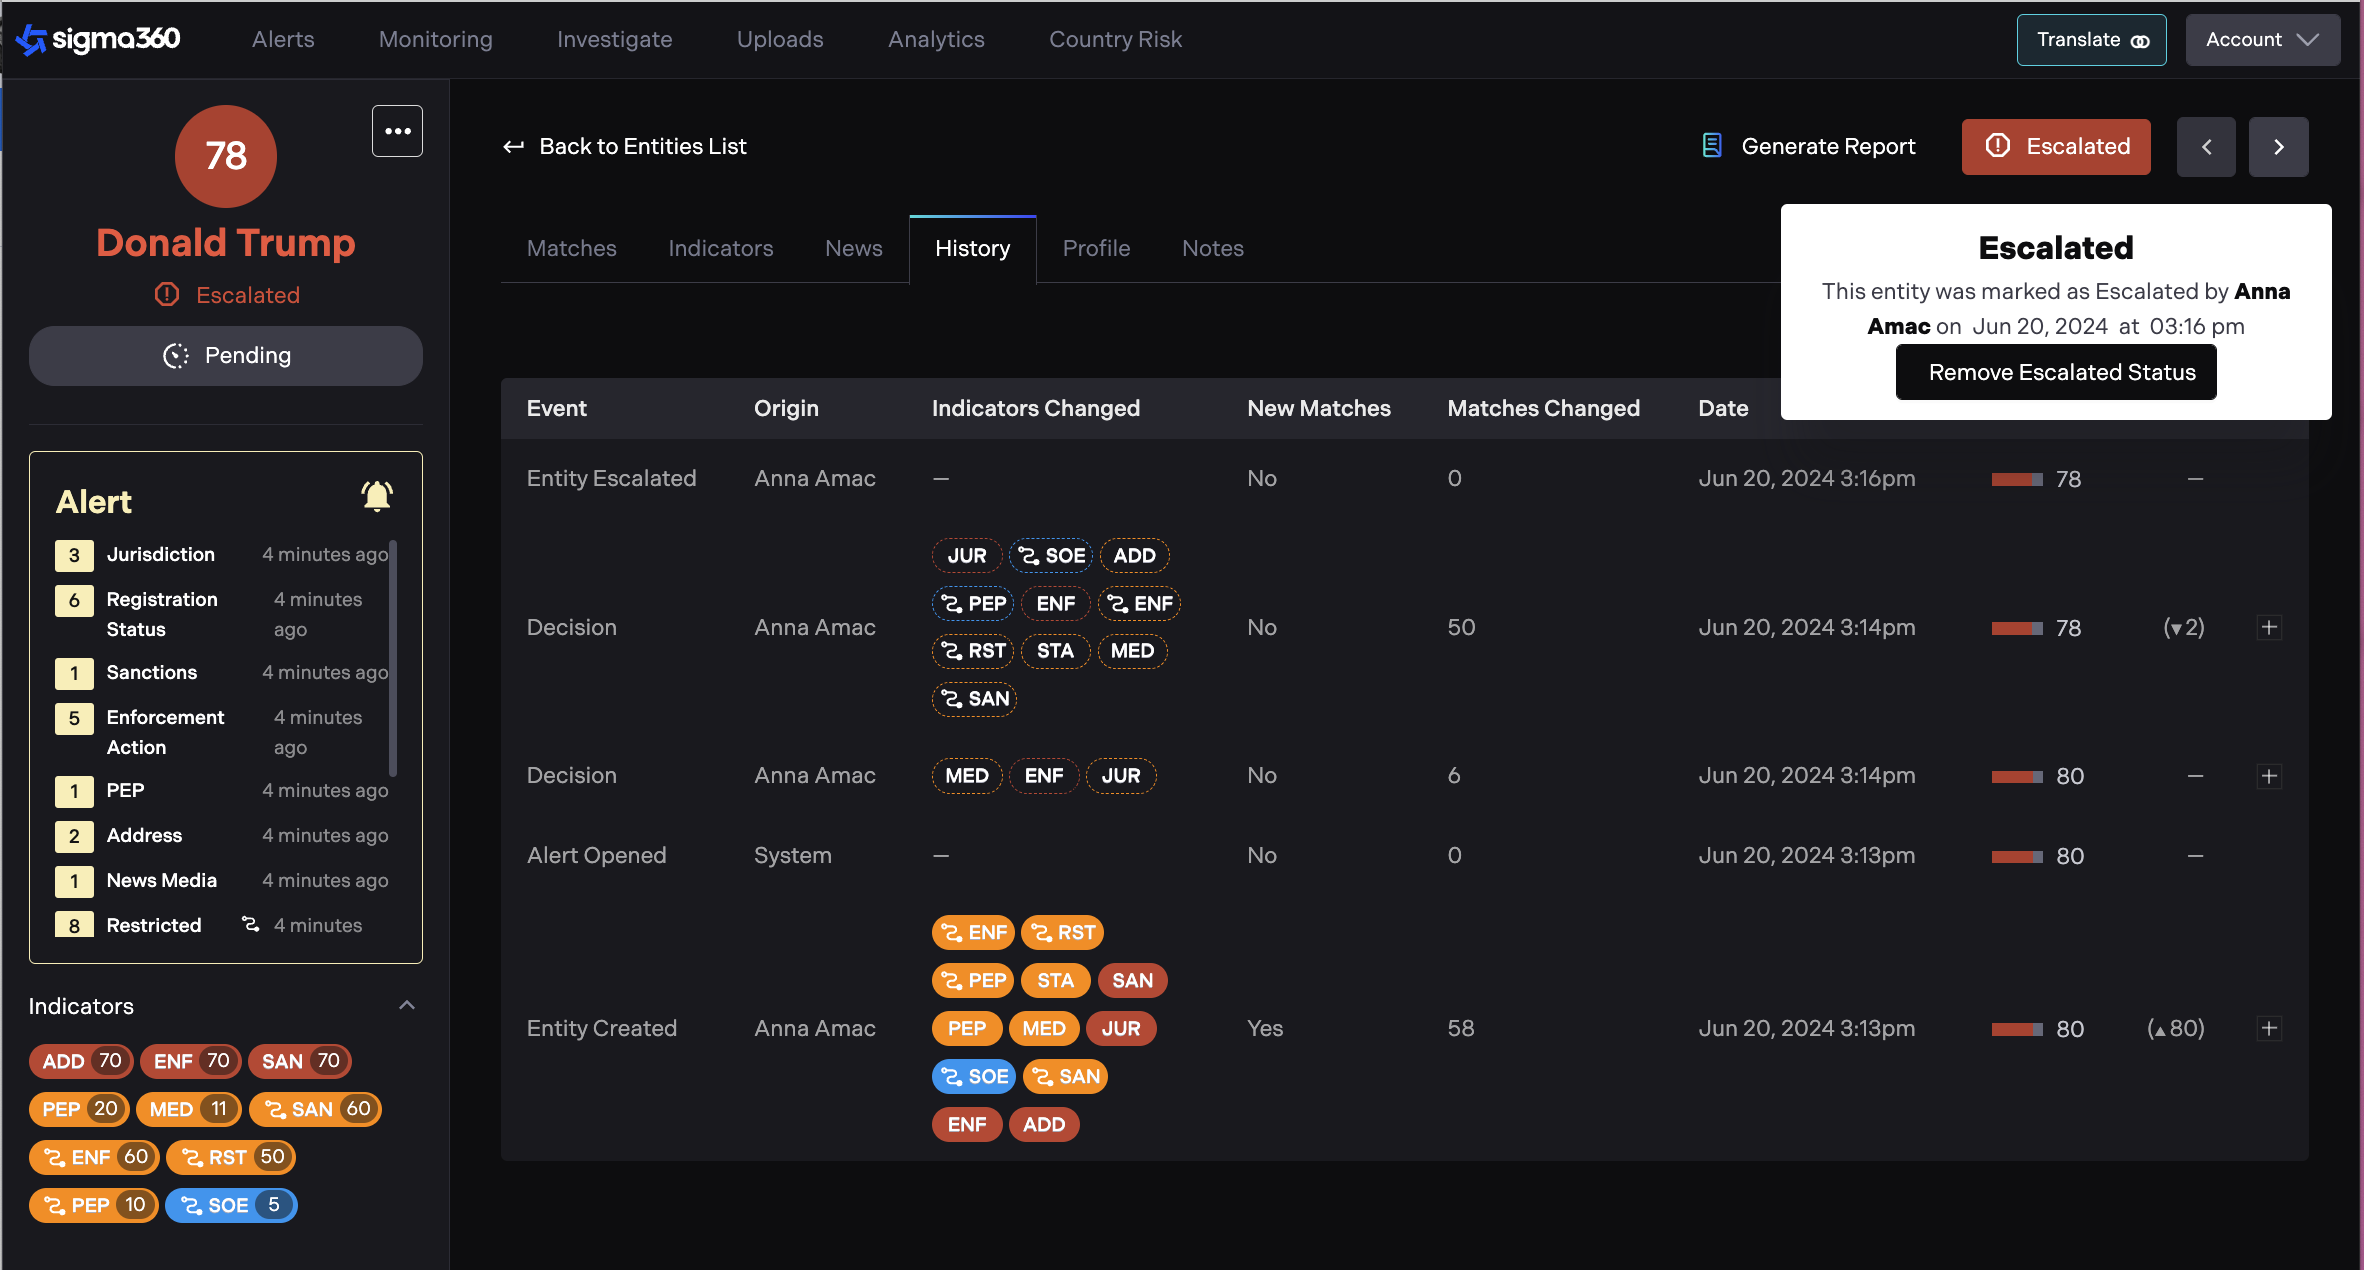
Task: Open the Account dropdown
Action: pos(2261,40)
